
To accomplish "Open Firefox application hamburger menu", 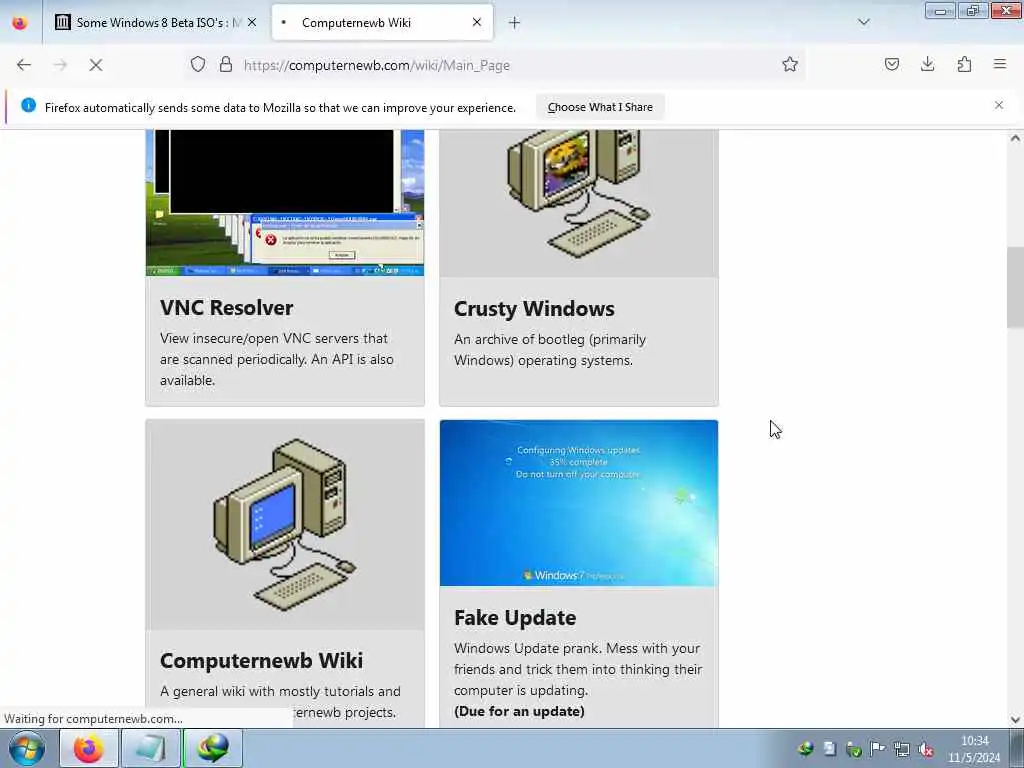I will pyautogui.click(x=1000, y=64).
